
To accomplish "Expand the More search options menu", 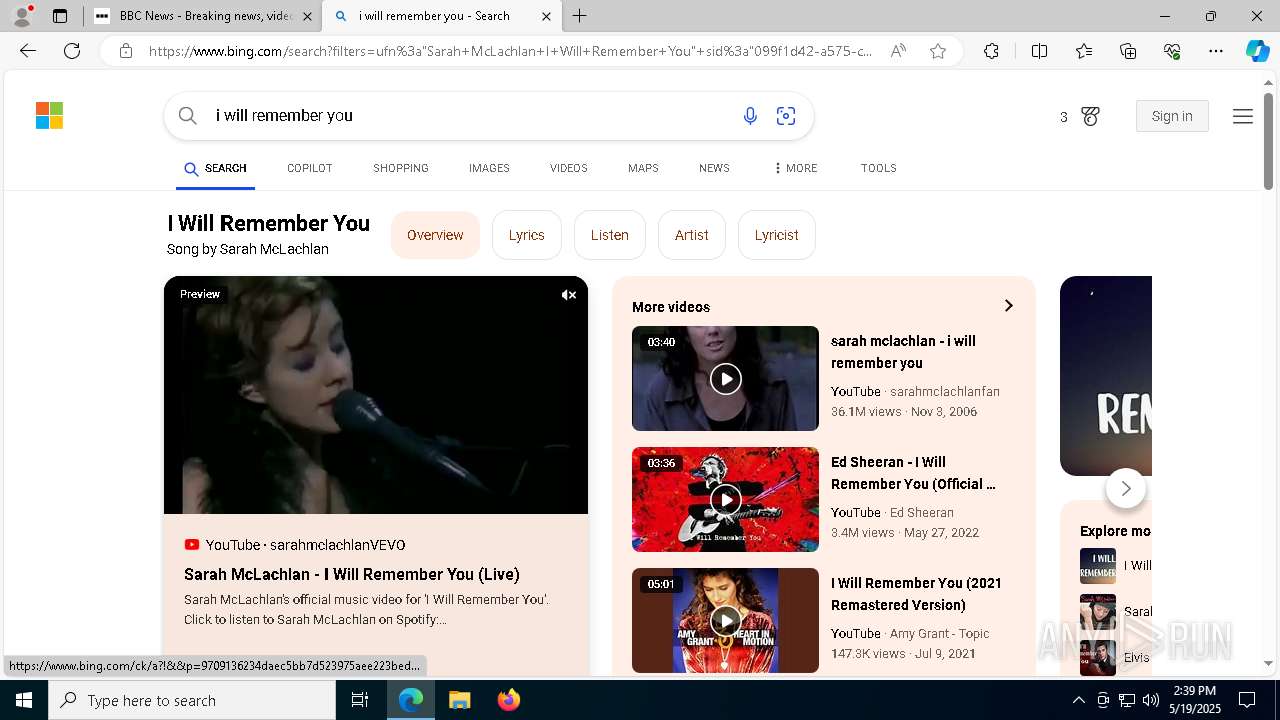I will [x=795, y=168].
